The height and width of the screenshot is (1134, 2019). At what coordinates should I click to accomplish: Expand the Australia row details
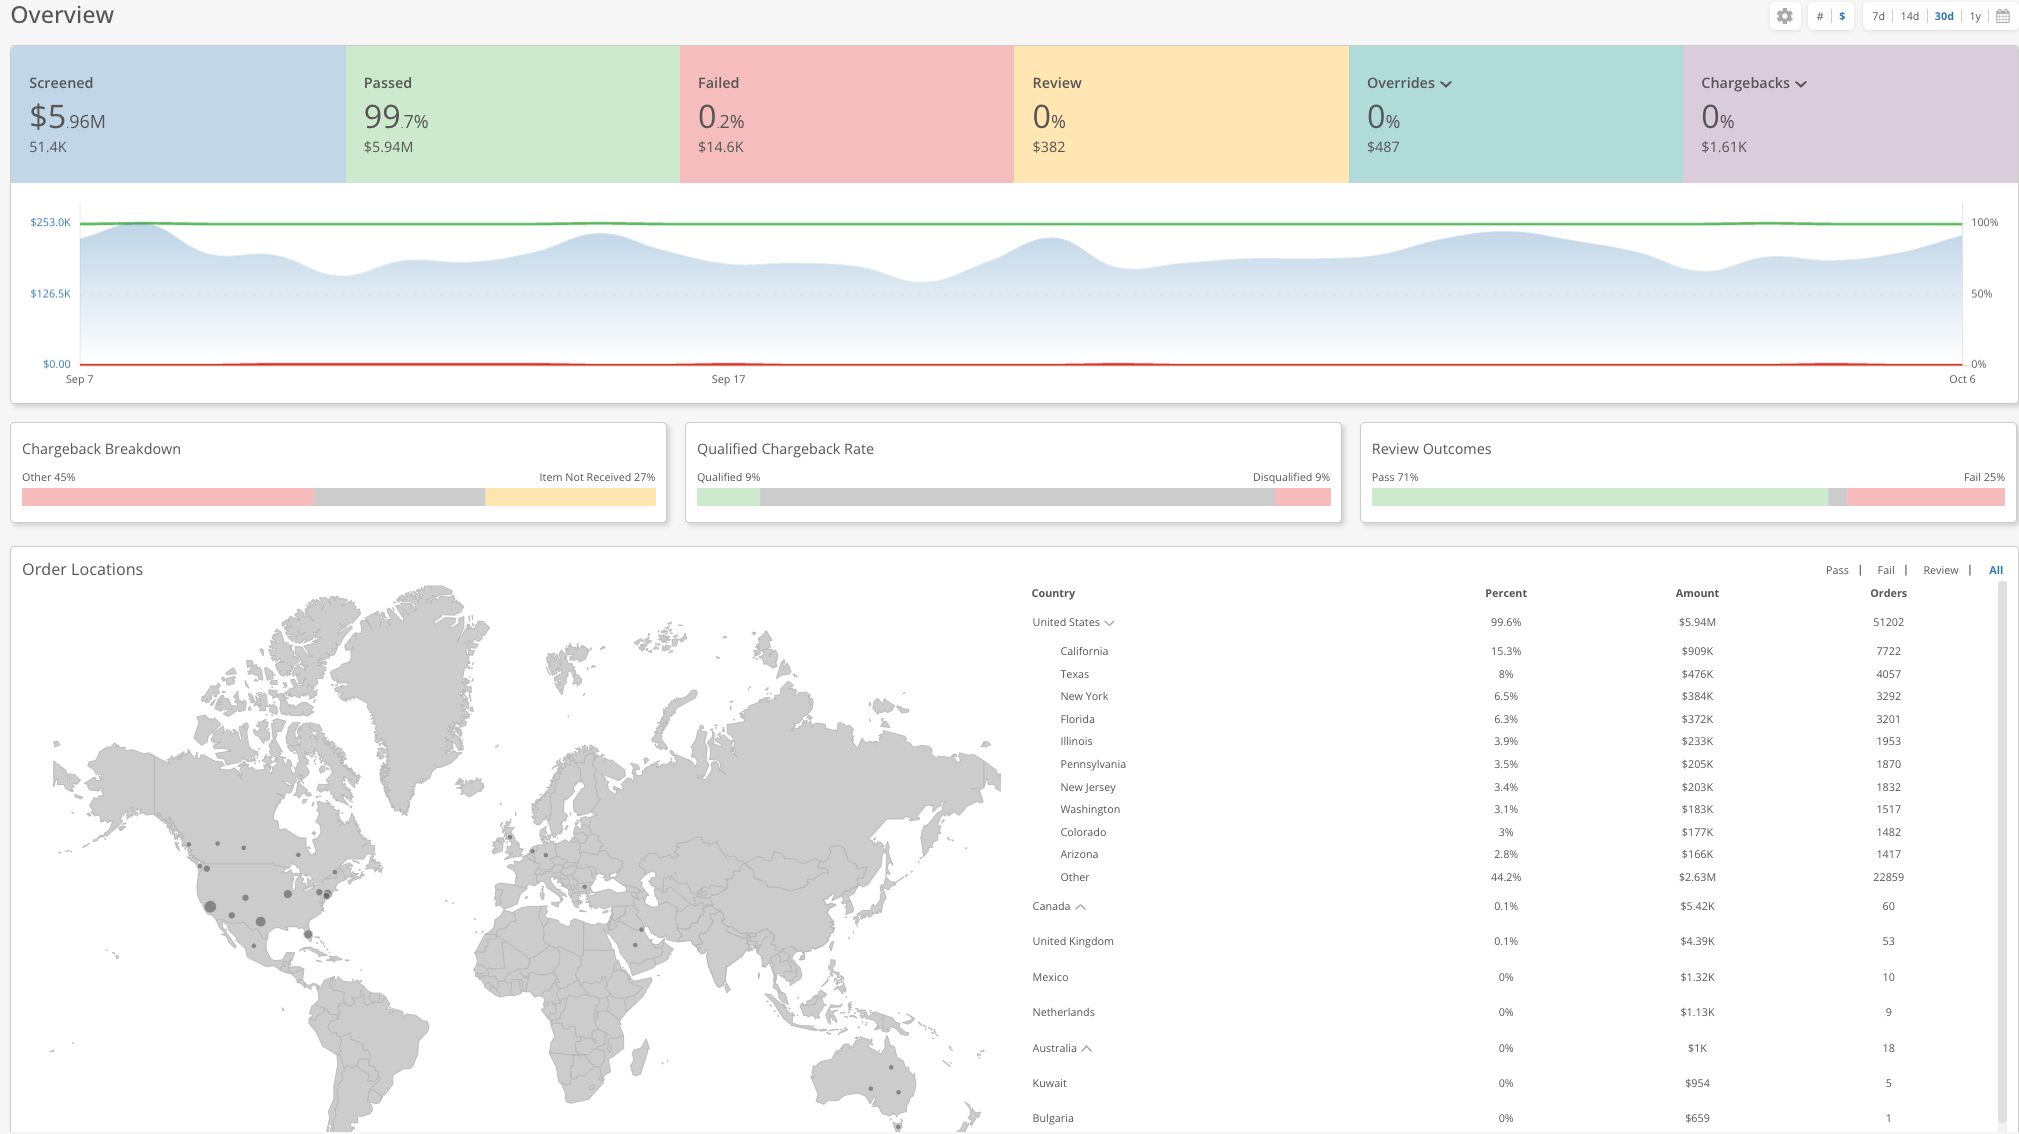pyautogui.click(x=1088, y=1048)
